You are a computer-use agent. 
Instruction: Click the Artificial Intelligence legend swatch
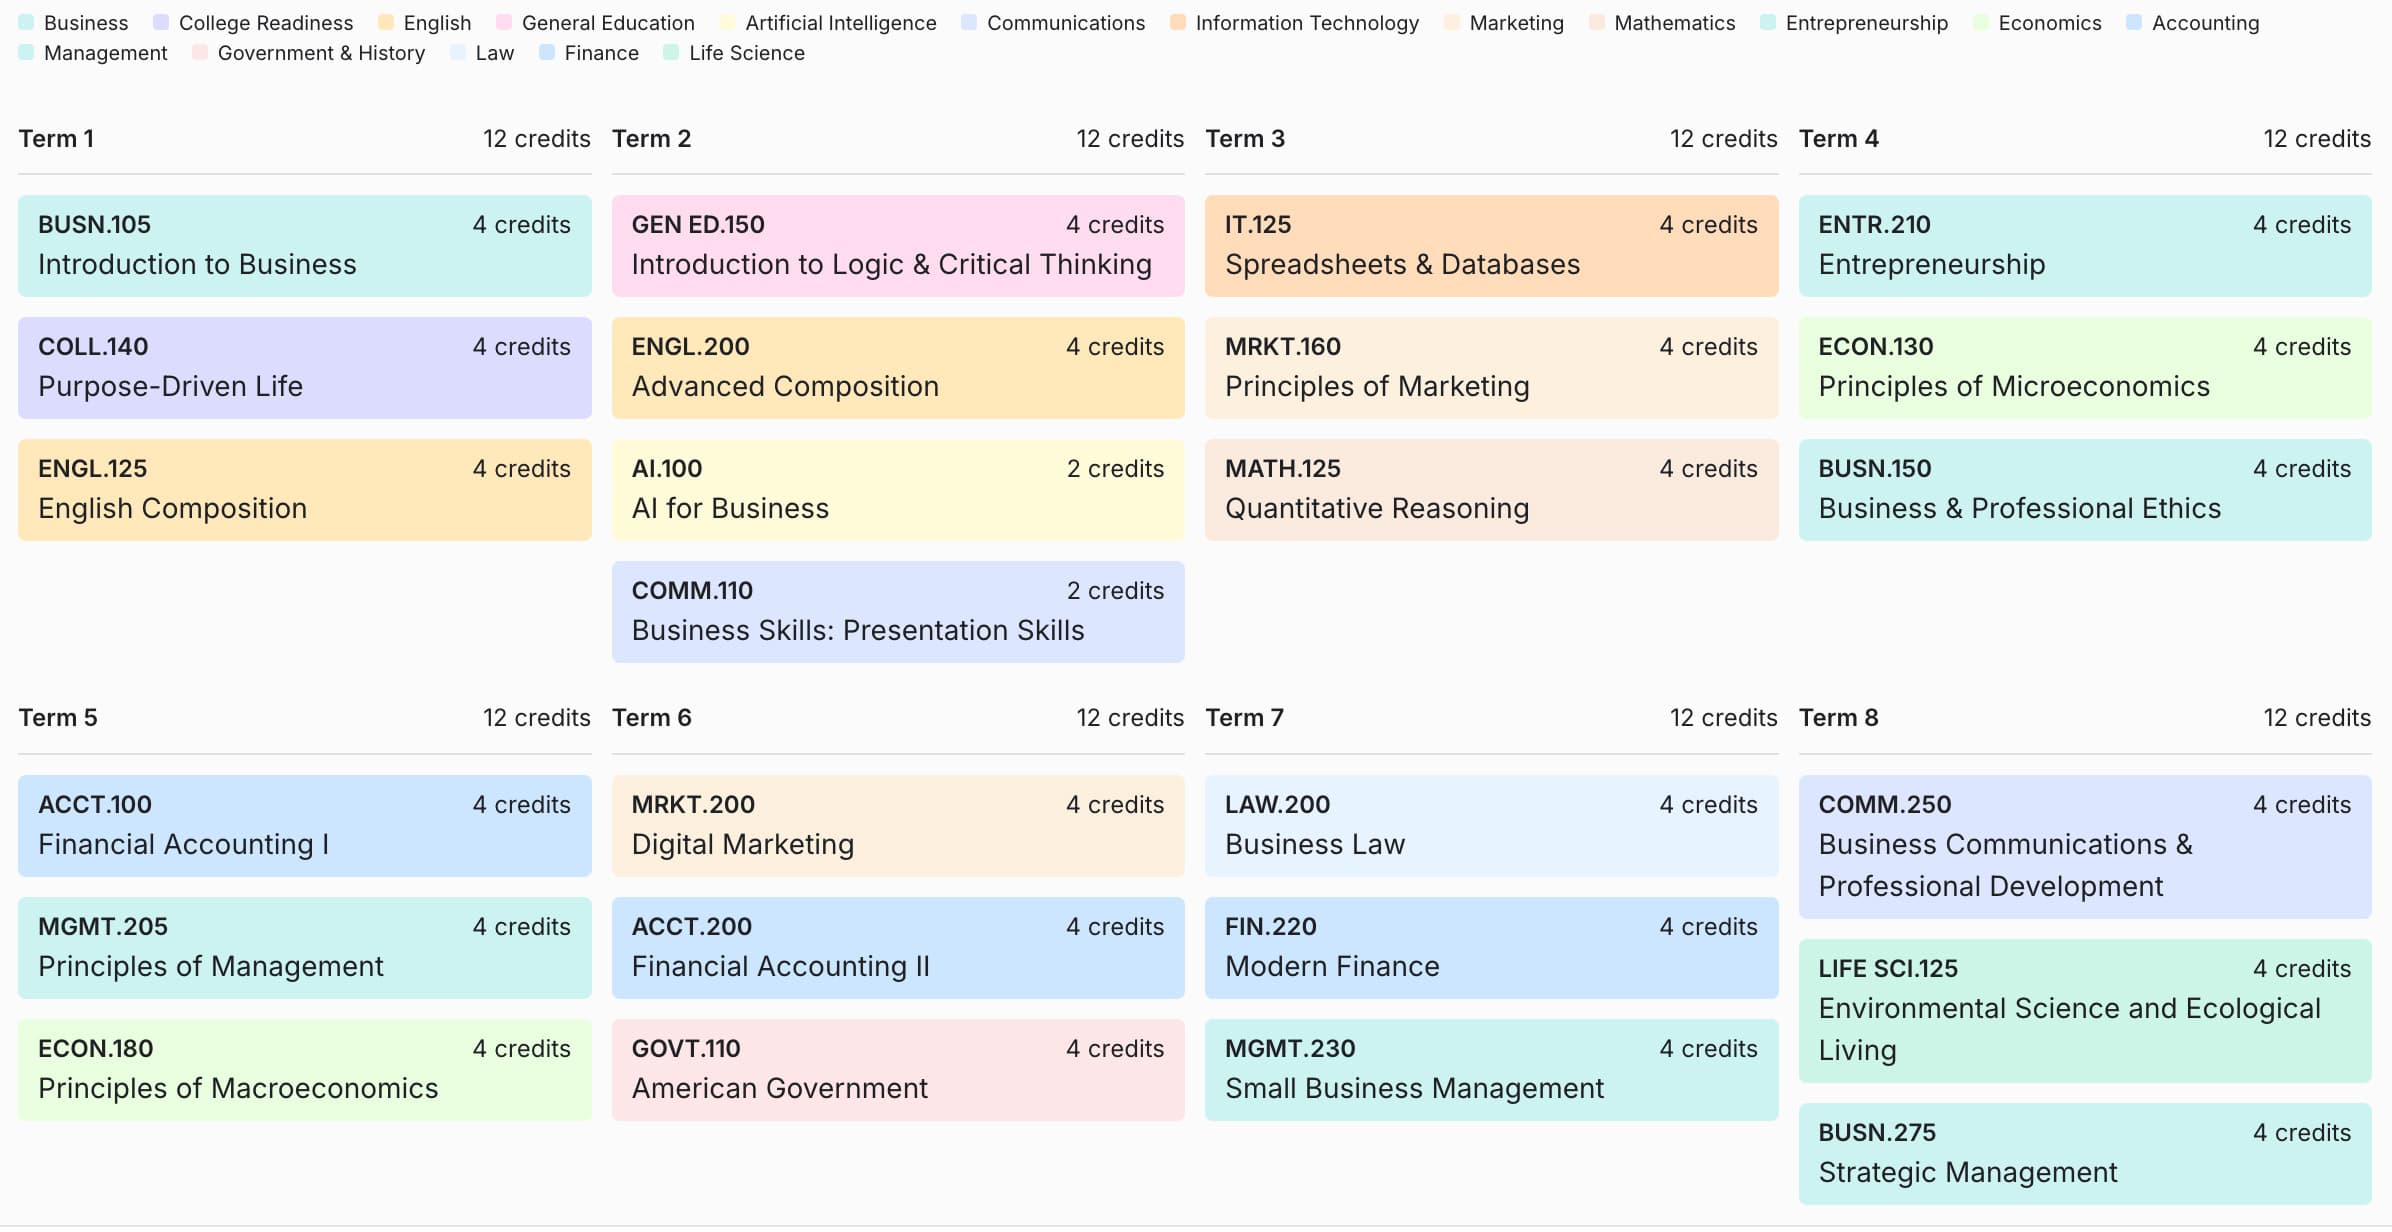coord(727,22)
